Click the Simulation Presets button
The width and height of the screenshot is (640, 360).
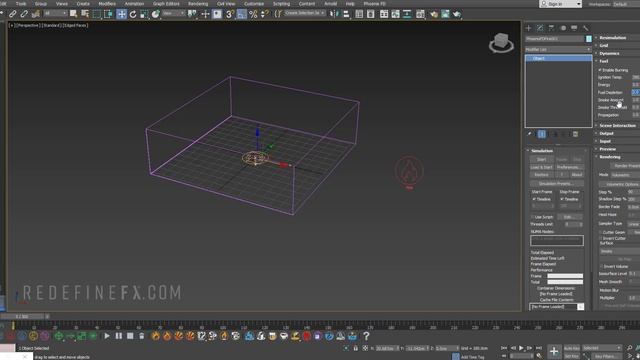coord(557,184)
